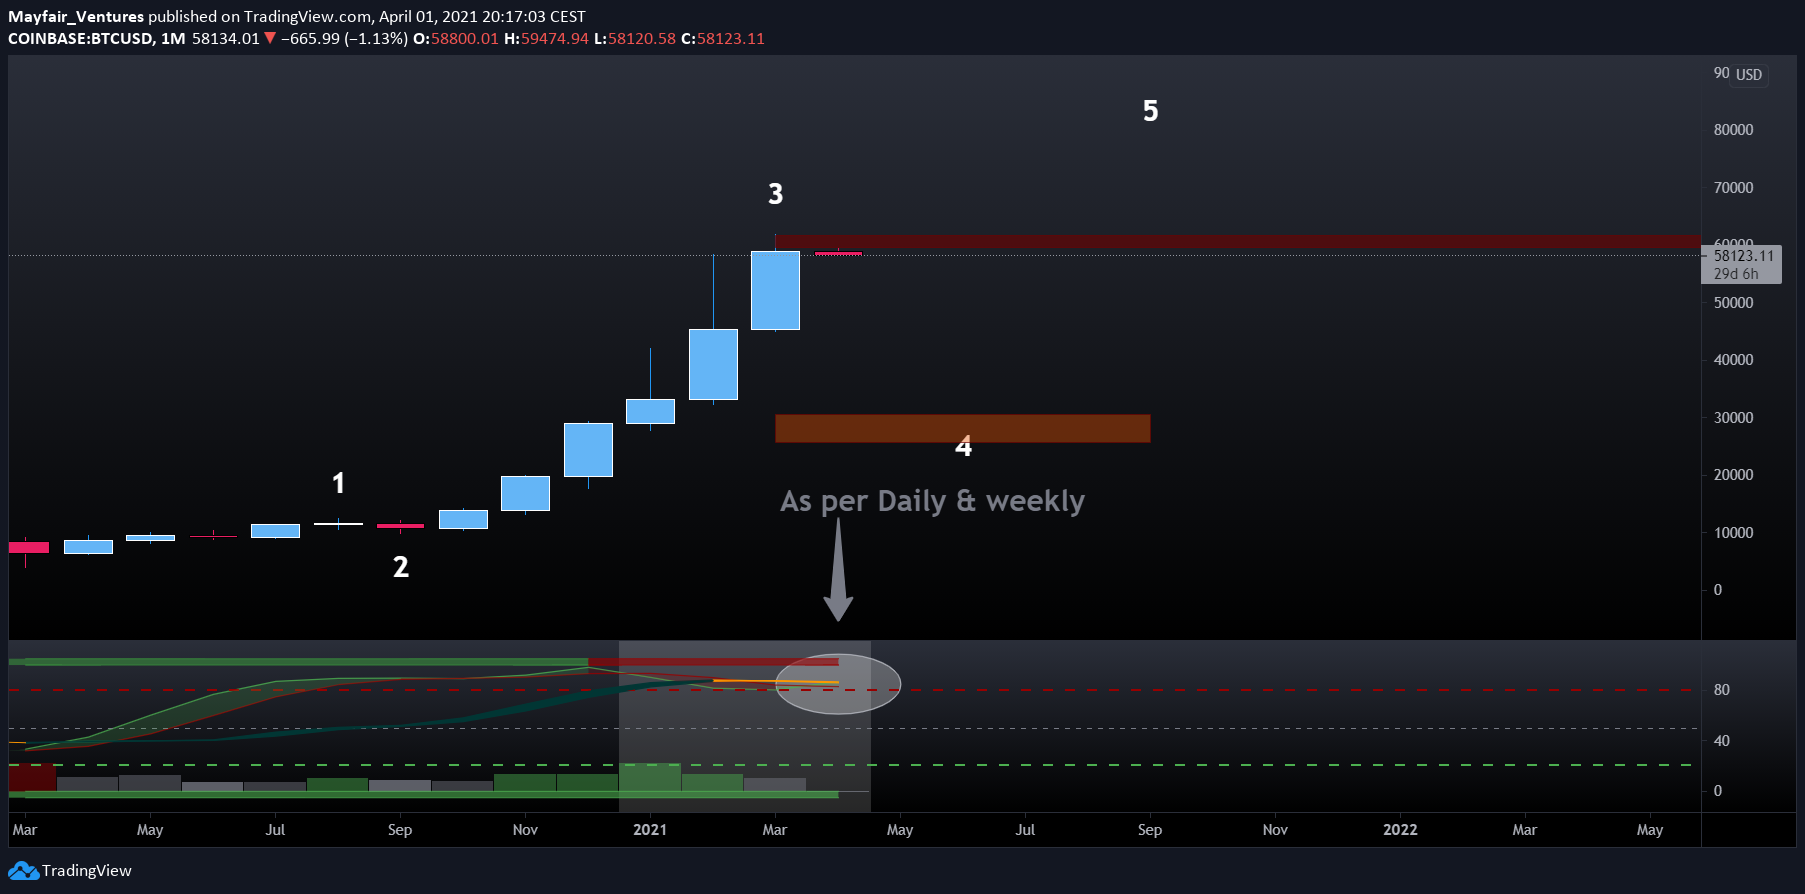Click the wave label 5

tap(1151, 111)
